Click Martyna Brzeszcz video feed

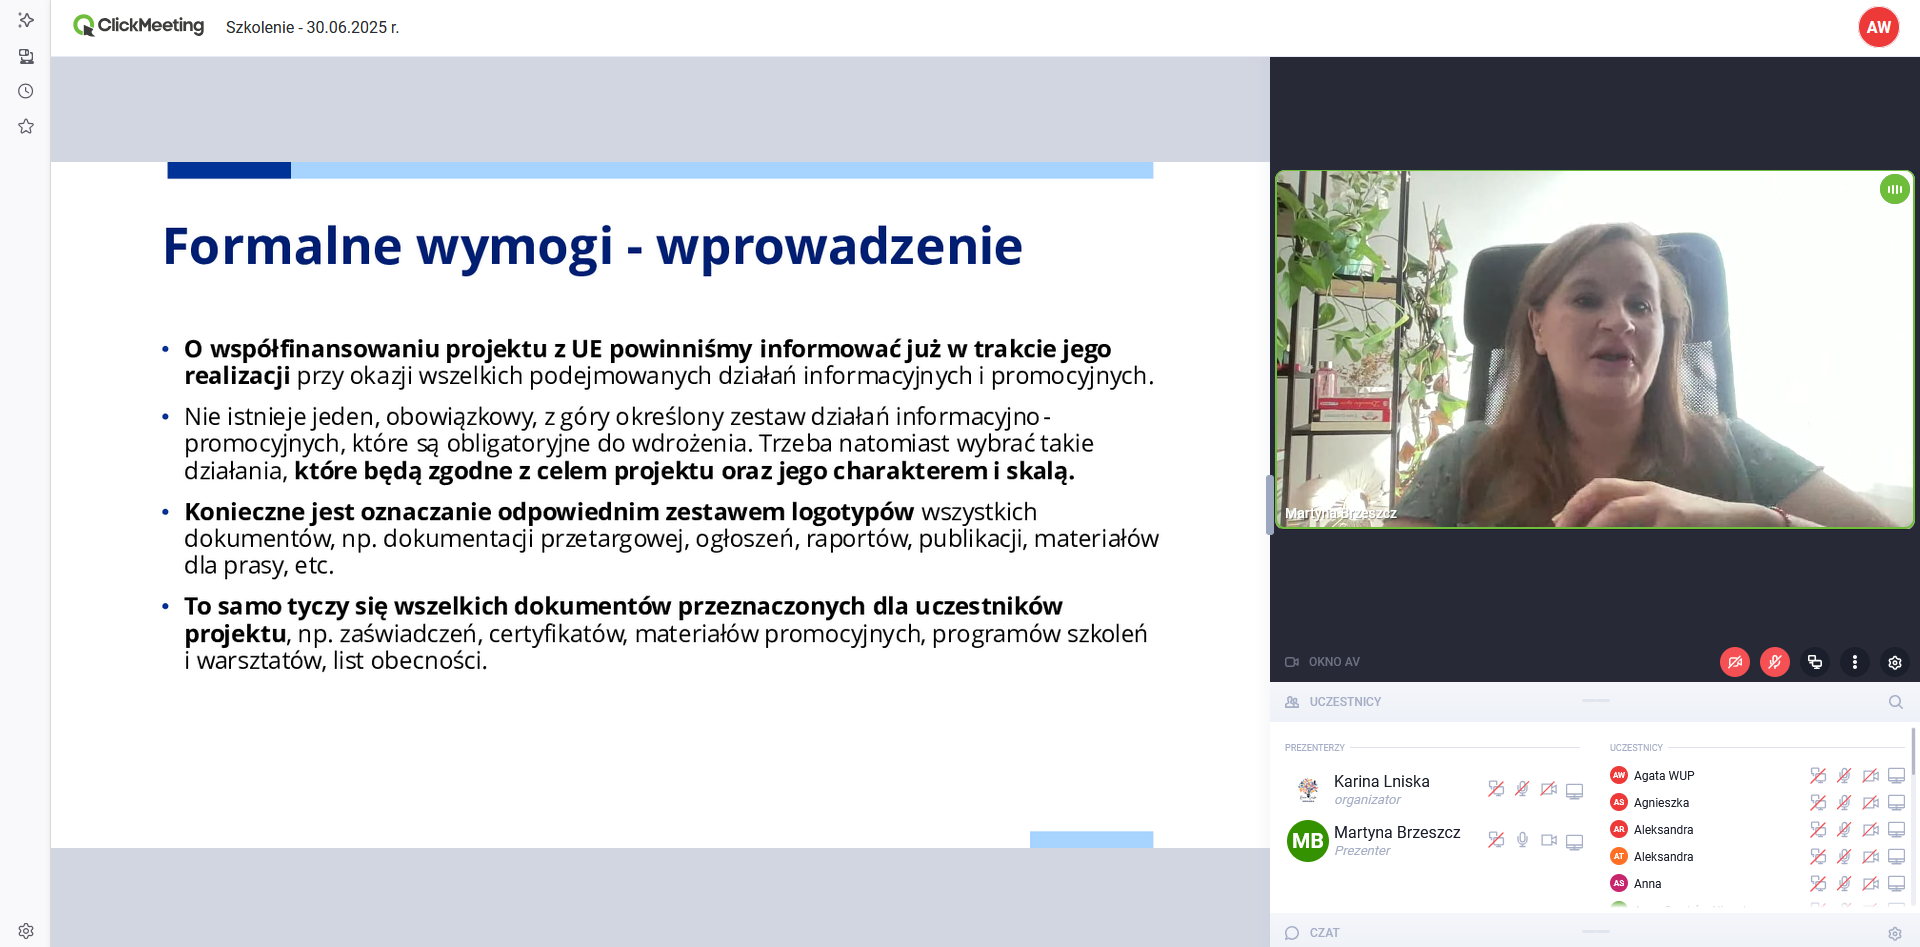1594,349
